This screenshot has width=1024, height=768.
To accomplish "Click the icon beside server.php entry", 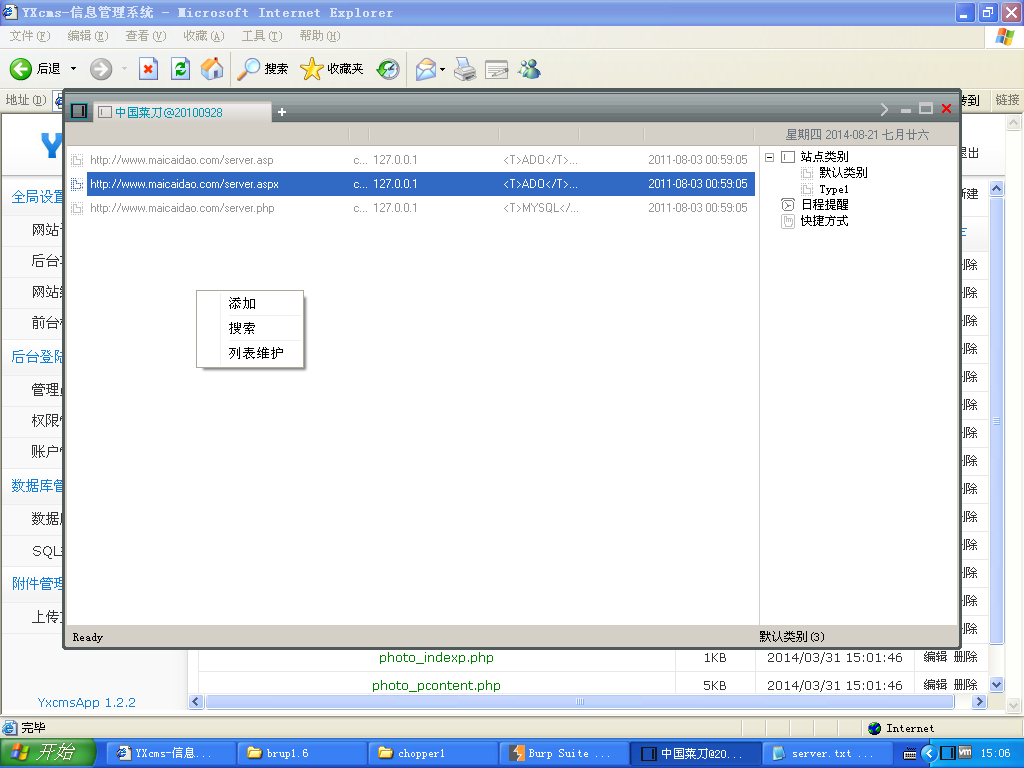I will point(77,208).
